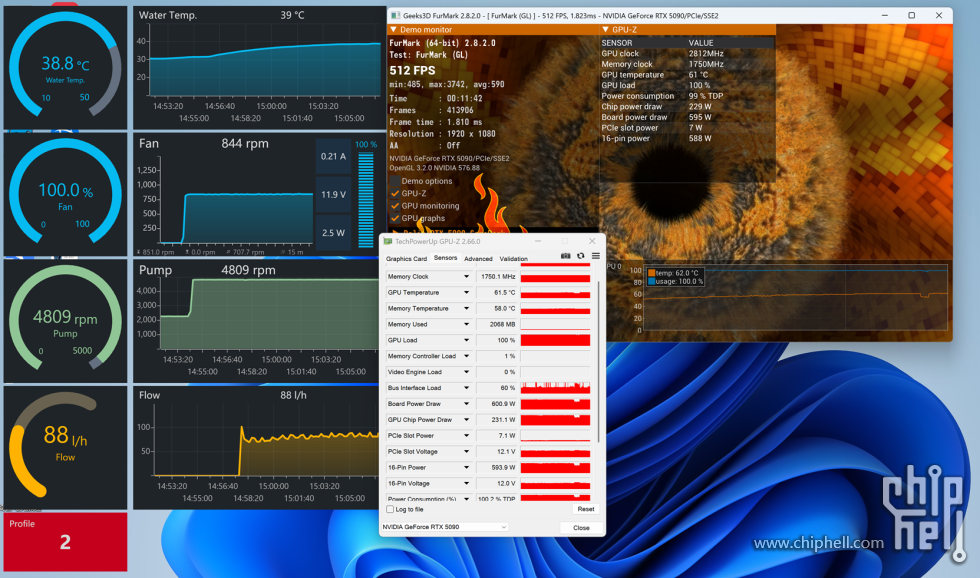This screenshot has width=980, height=578.
Task: Close the GPU-Z window with the X
Action: point(592,241)
